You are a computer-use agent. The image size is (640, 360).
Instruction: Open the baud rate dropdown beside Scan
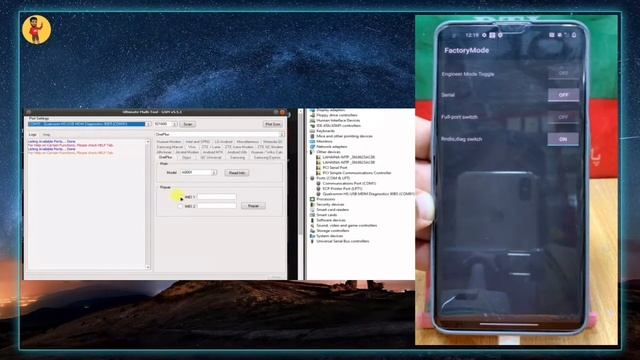point(175,124)
